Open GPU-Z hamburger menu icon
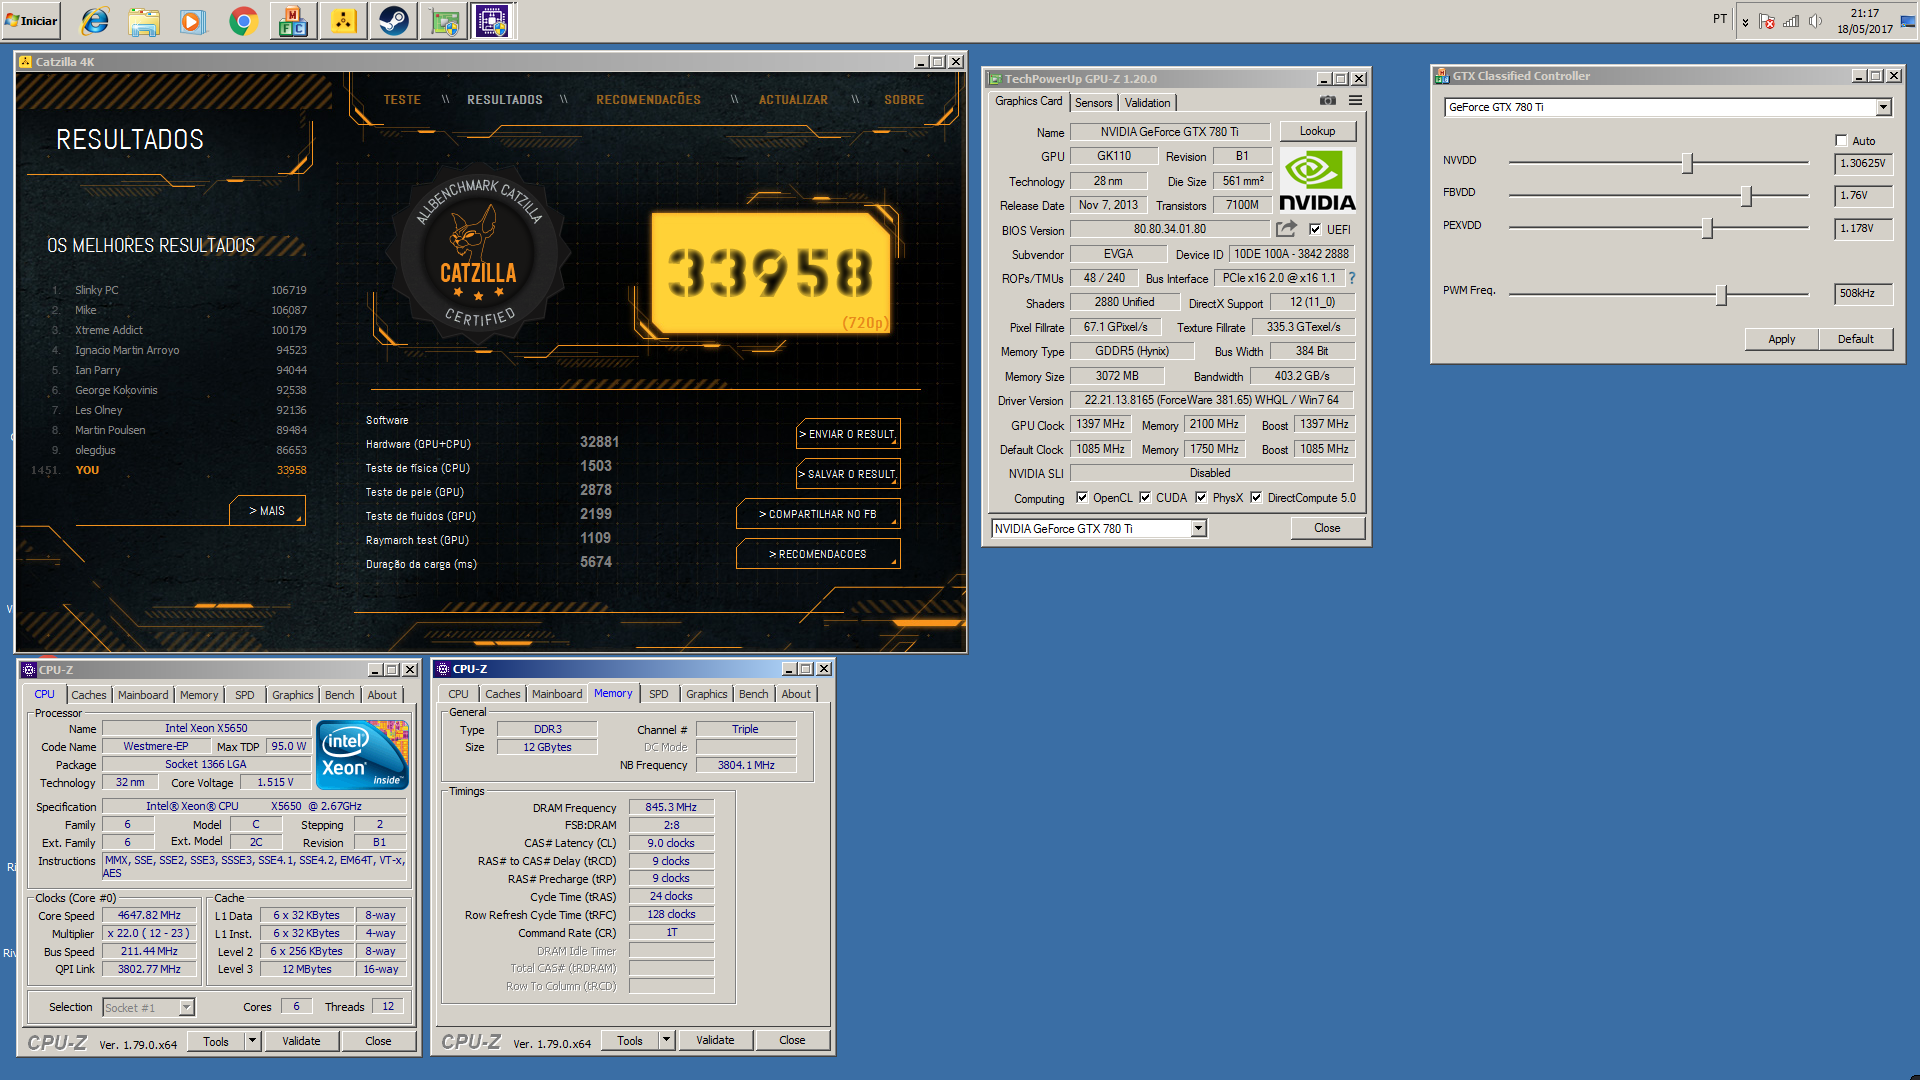 click(x=1355, y=100)
